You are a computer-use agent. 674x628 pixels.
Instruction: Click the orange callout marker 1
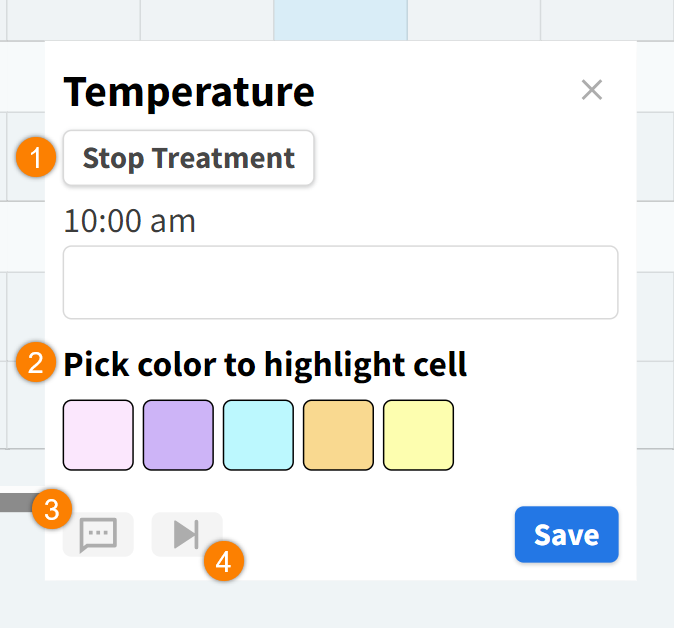tap(36, 158)
